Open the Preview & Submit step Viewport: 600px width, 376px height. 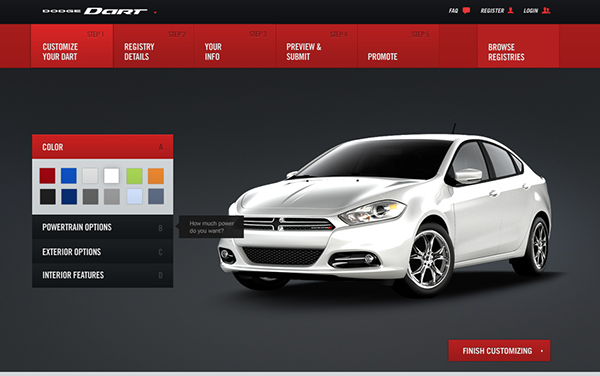pyautogui.click(x=316, y=46)
